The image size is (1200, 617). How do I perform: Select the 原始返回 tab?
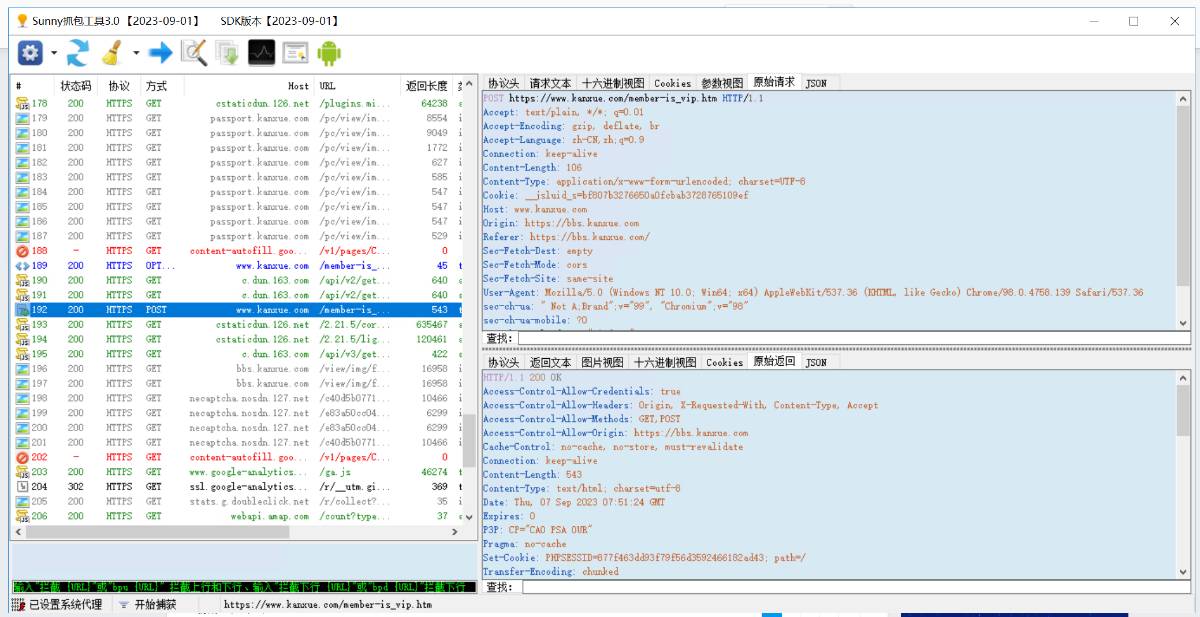(x=775, y=361)
